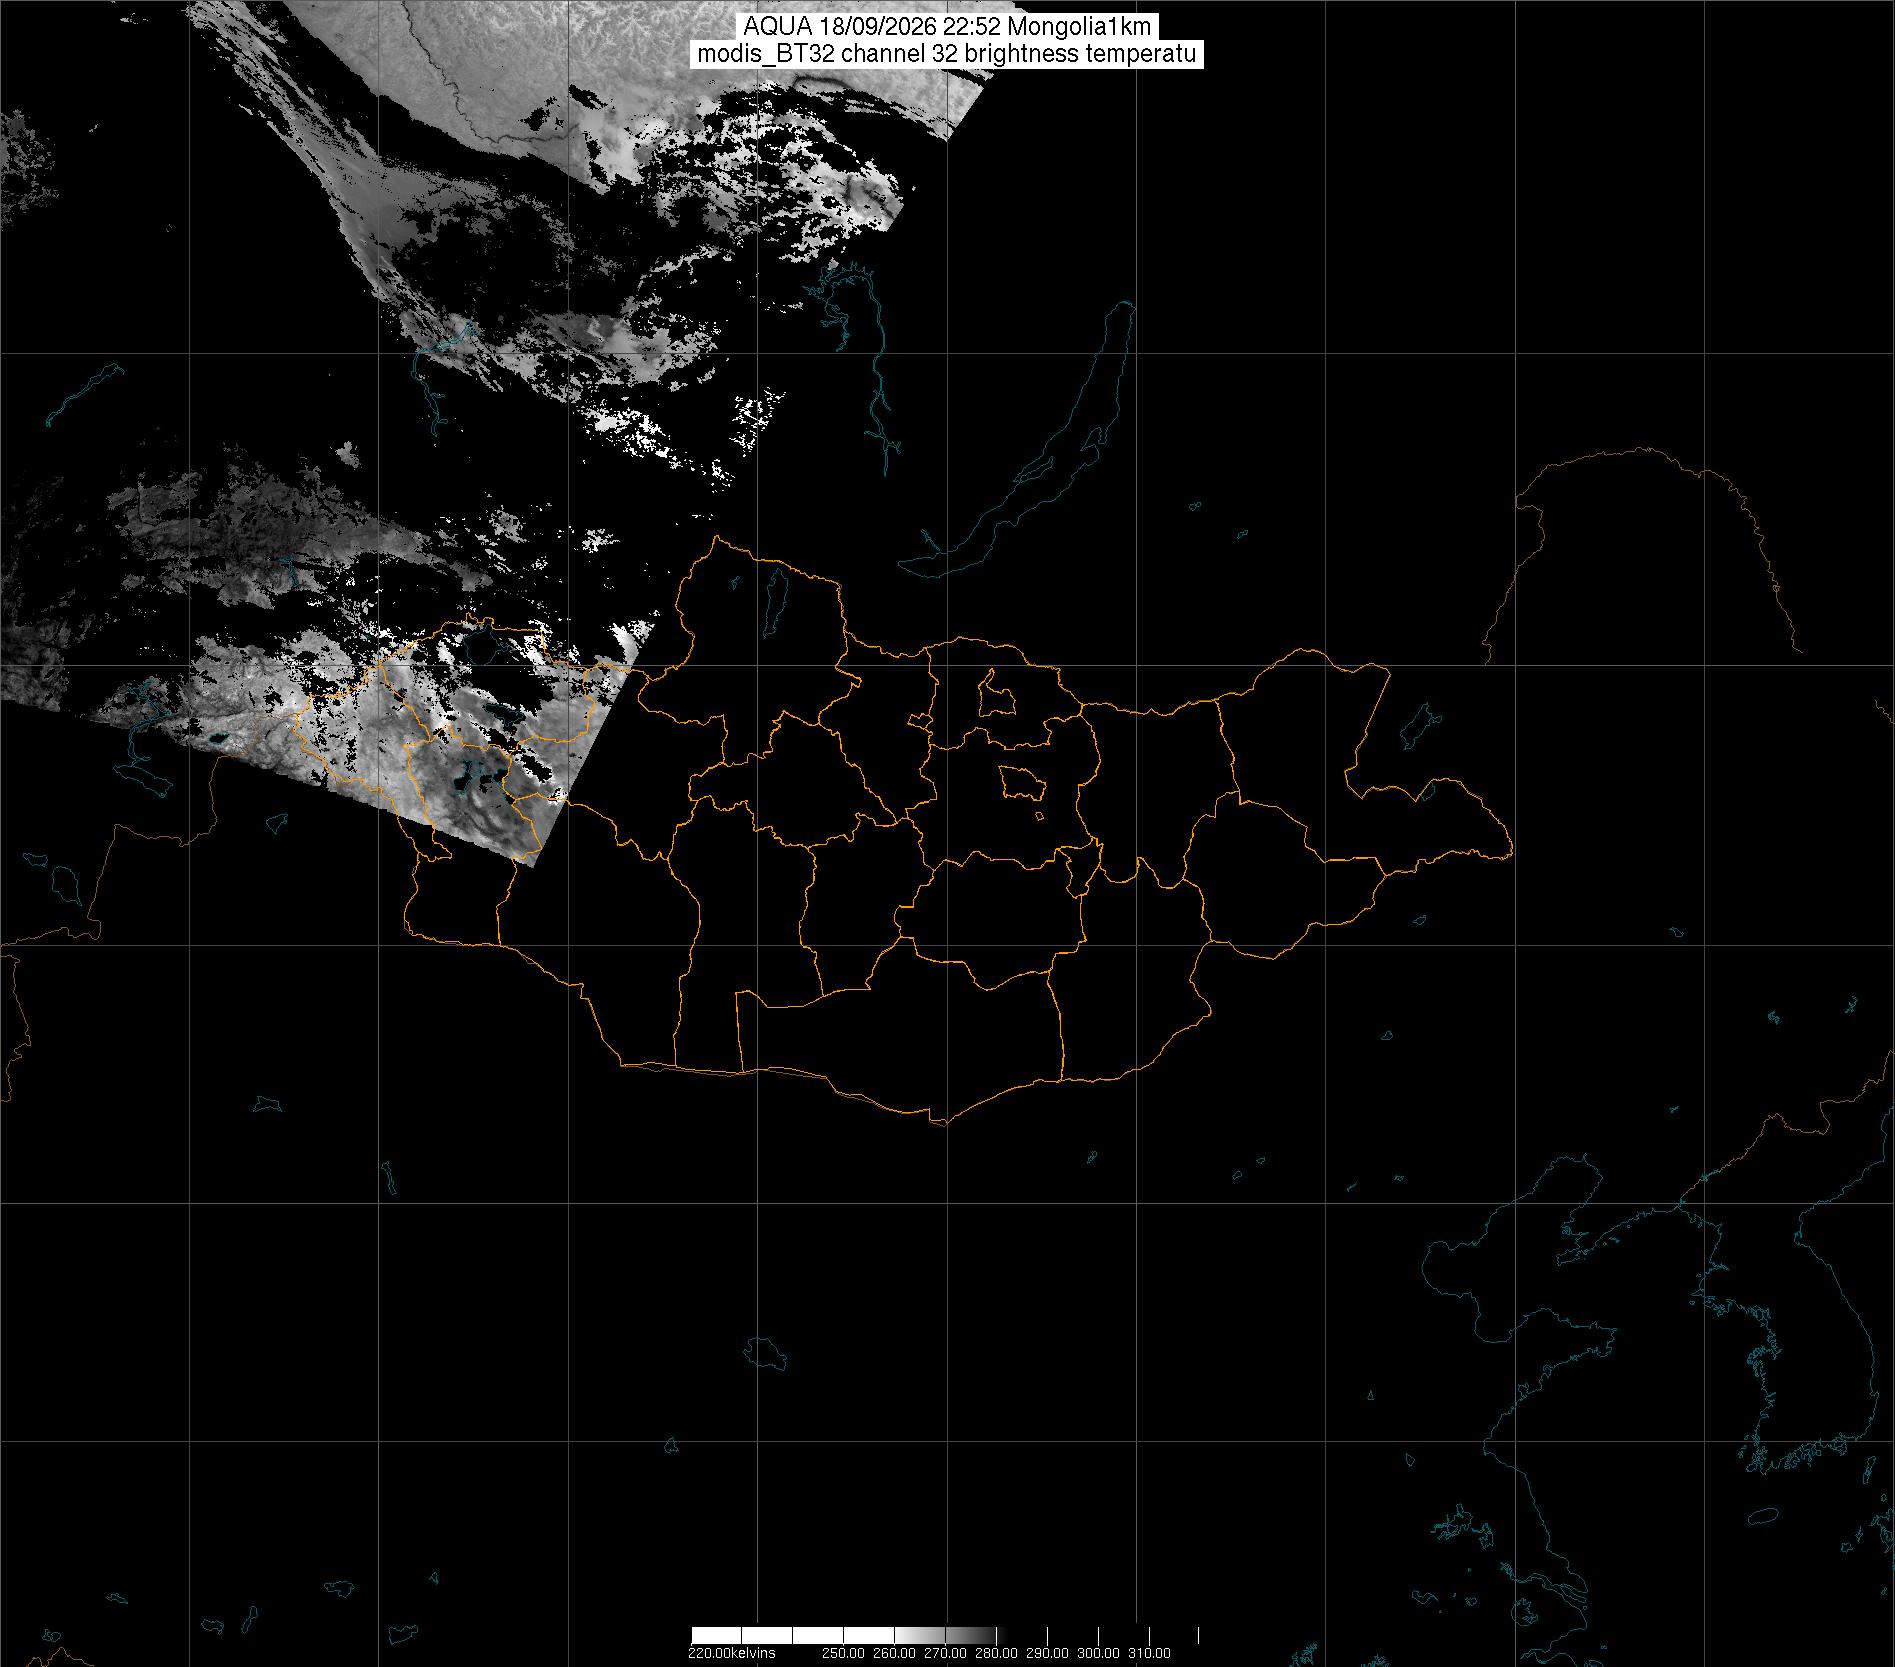Viewport: 1895px width, 1667px height.
Task: Click the bright white cloud patch below the northern swath
Action: point(628,424)
